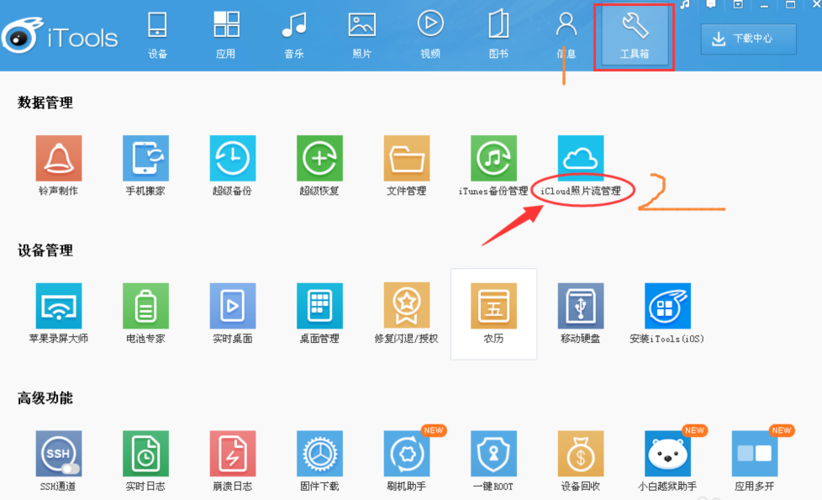The height and width of the screenshot is (500, 822).
Task: Launch 刷机助手 flashing assistant
Action: point(406,454)
